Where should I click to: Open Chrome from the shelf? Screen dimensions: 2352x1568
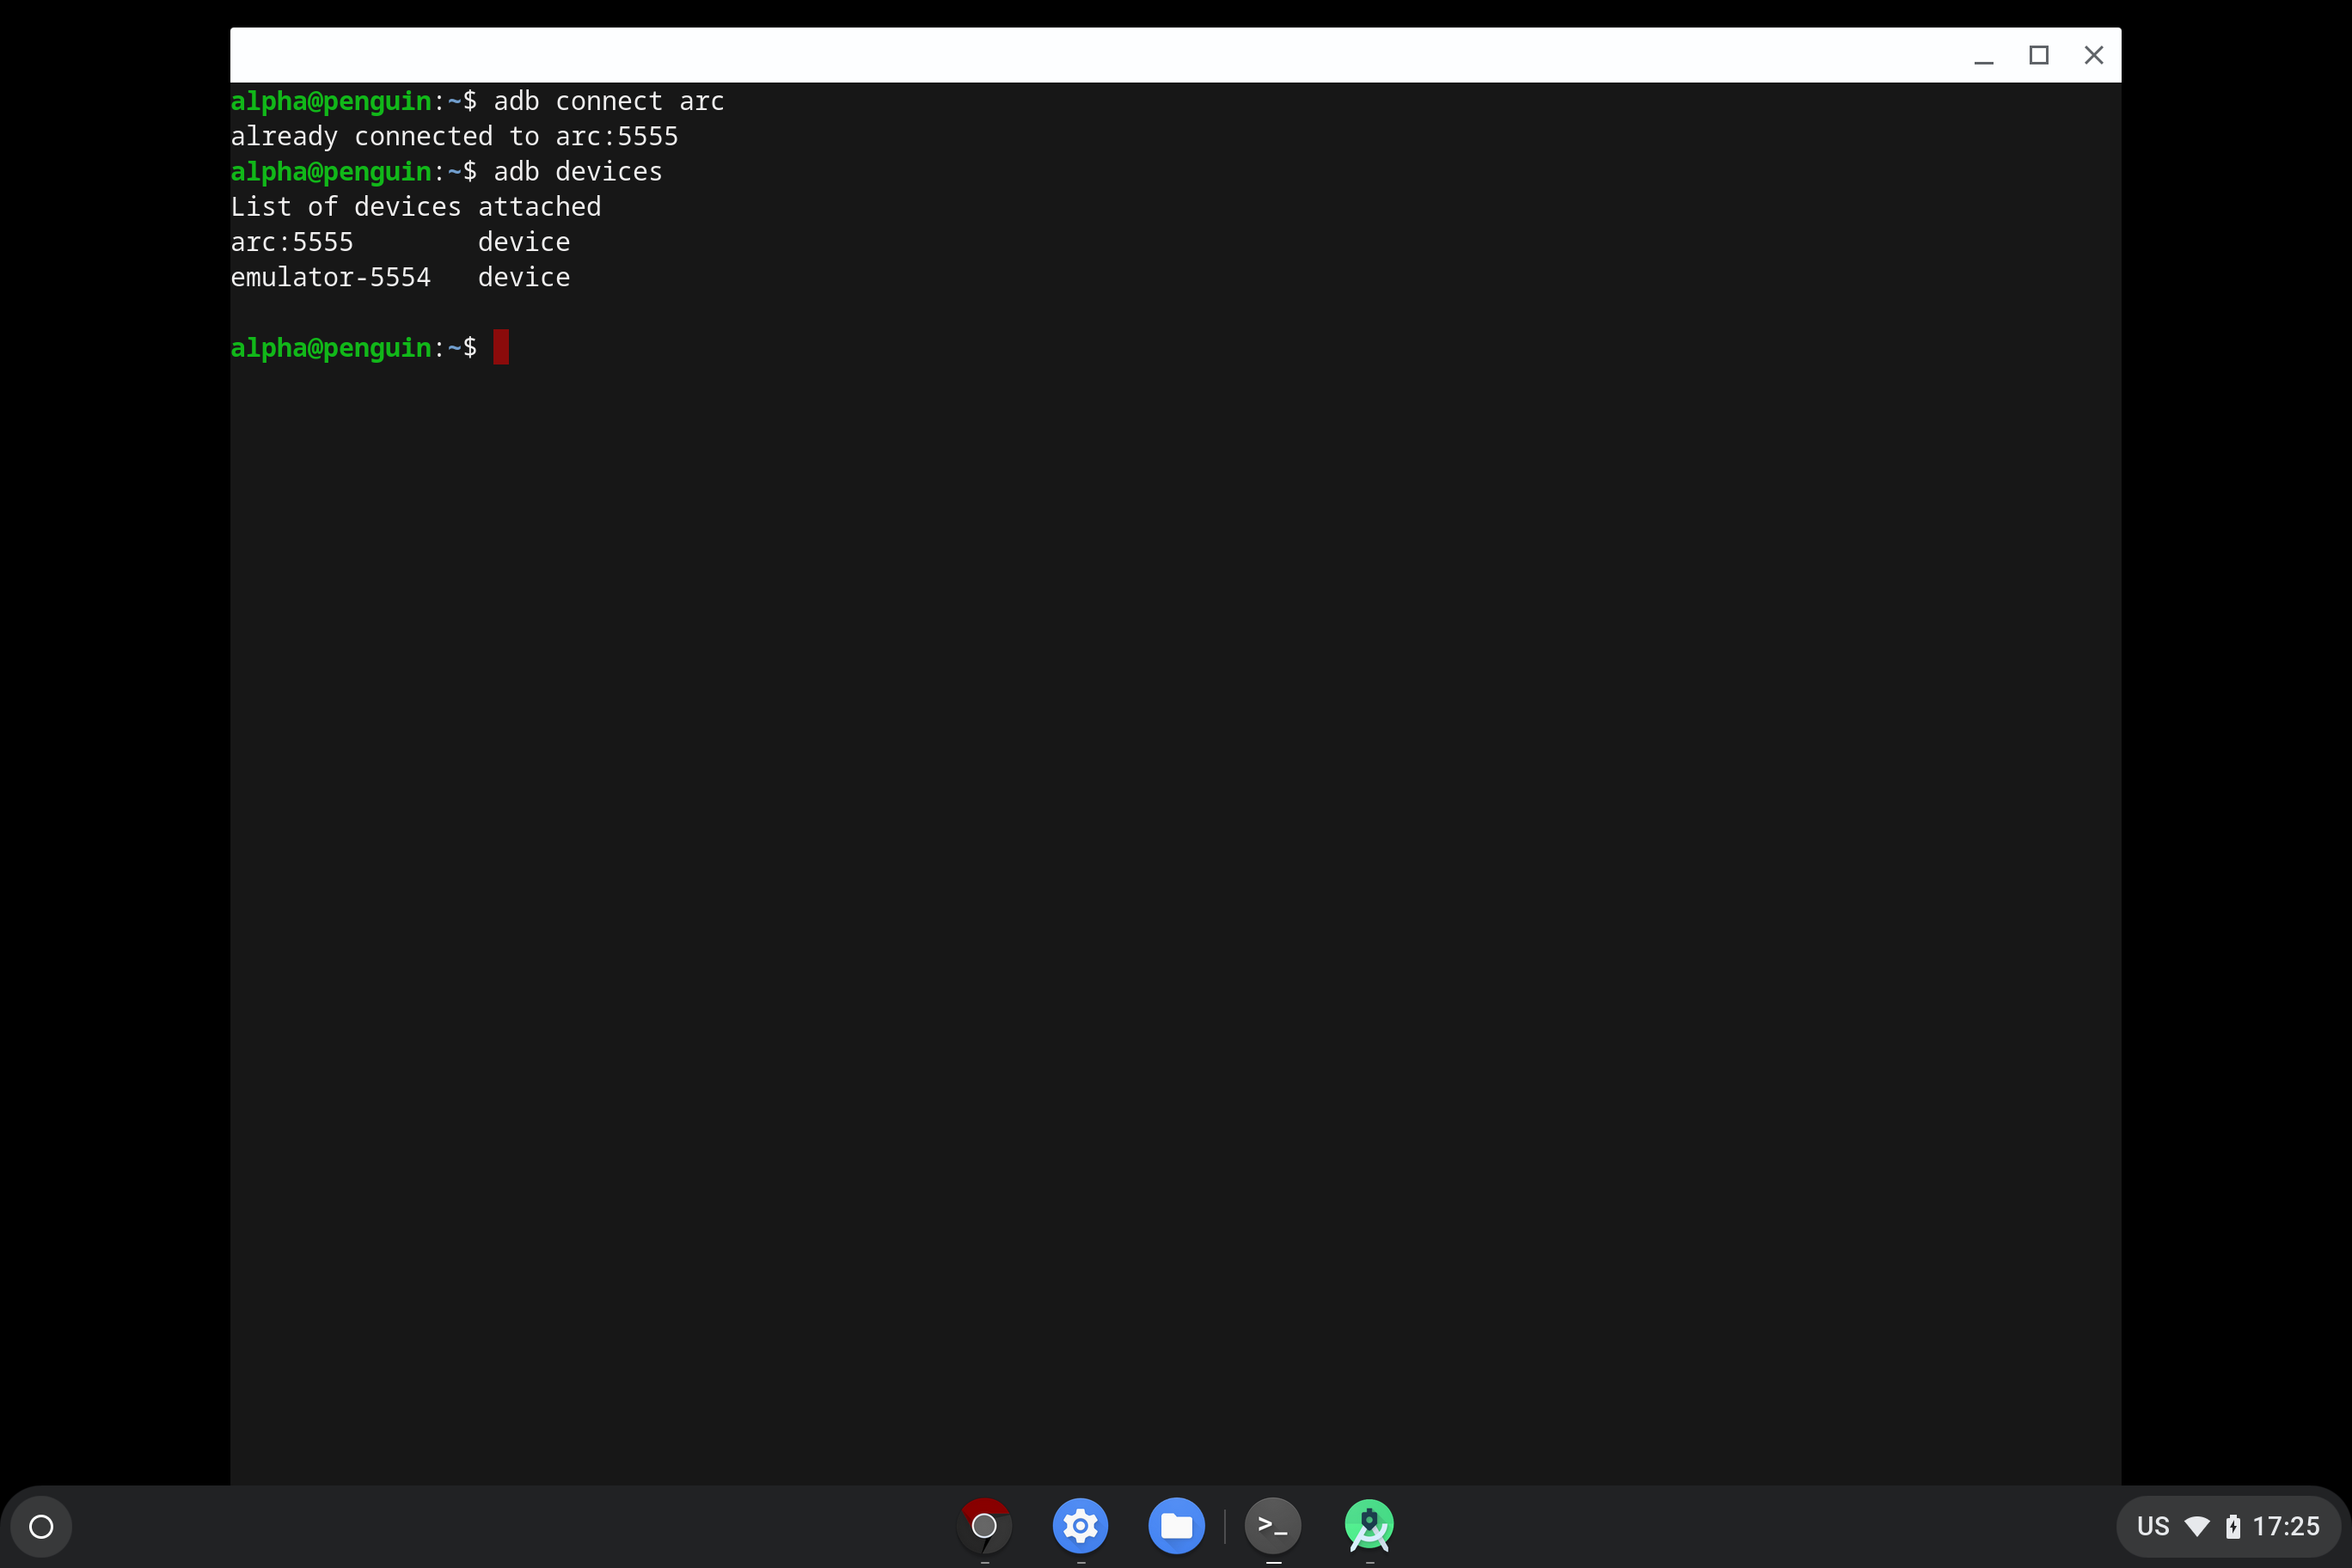pyautogui.click(x=984, y=1526)
